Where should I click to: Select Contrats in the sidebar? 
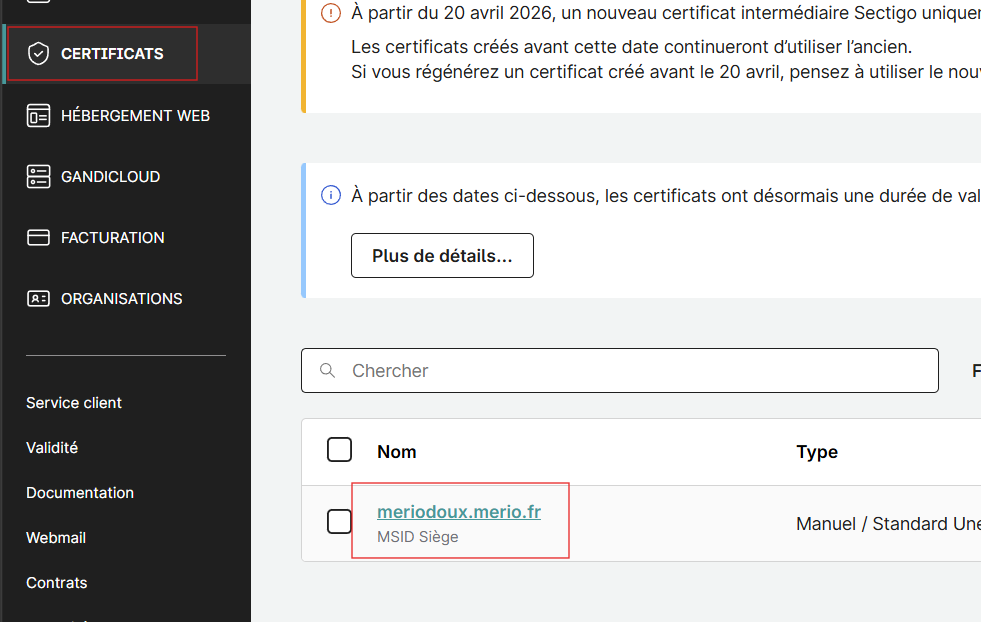57,583
